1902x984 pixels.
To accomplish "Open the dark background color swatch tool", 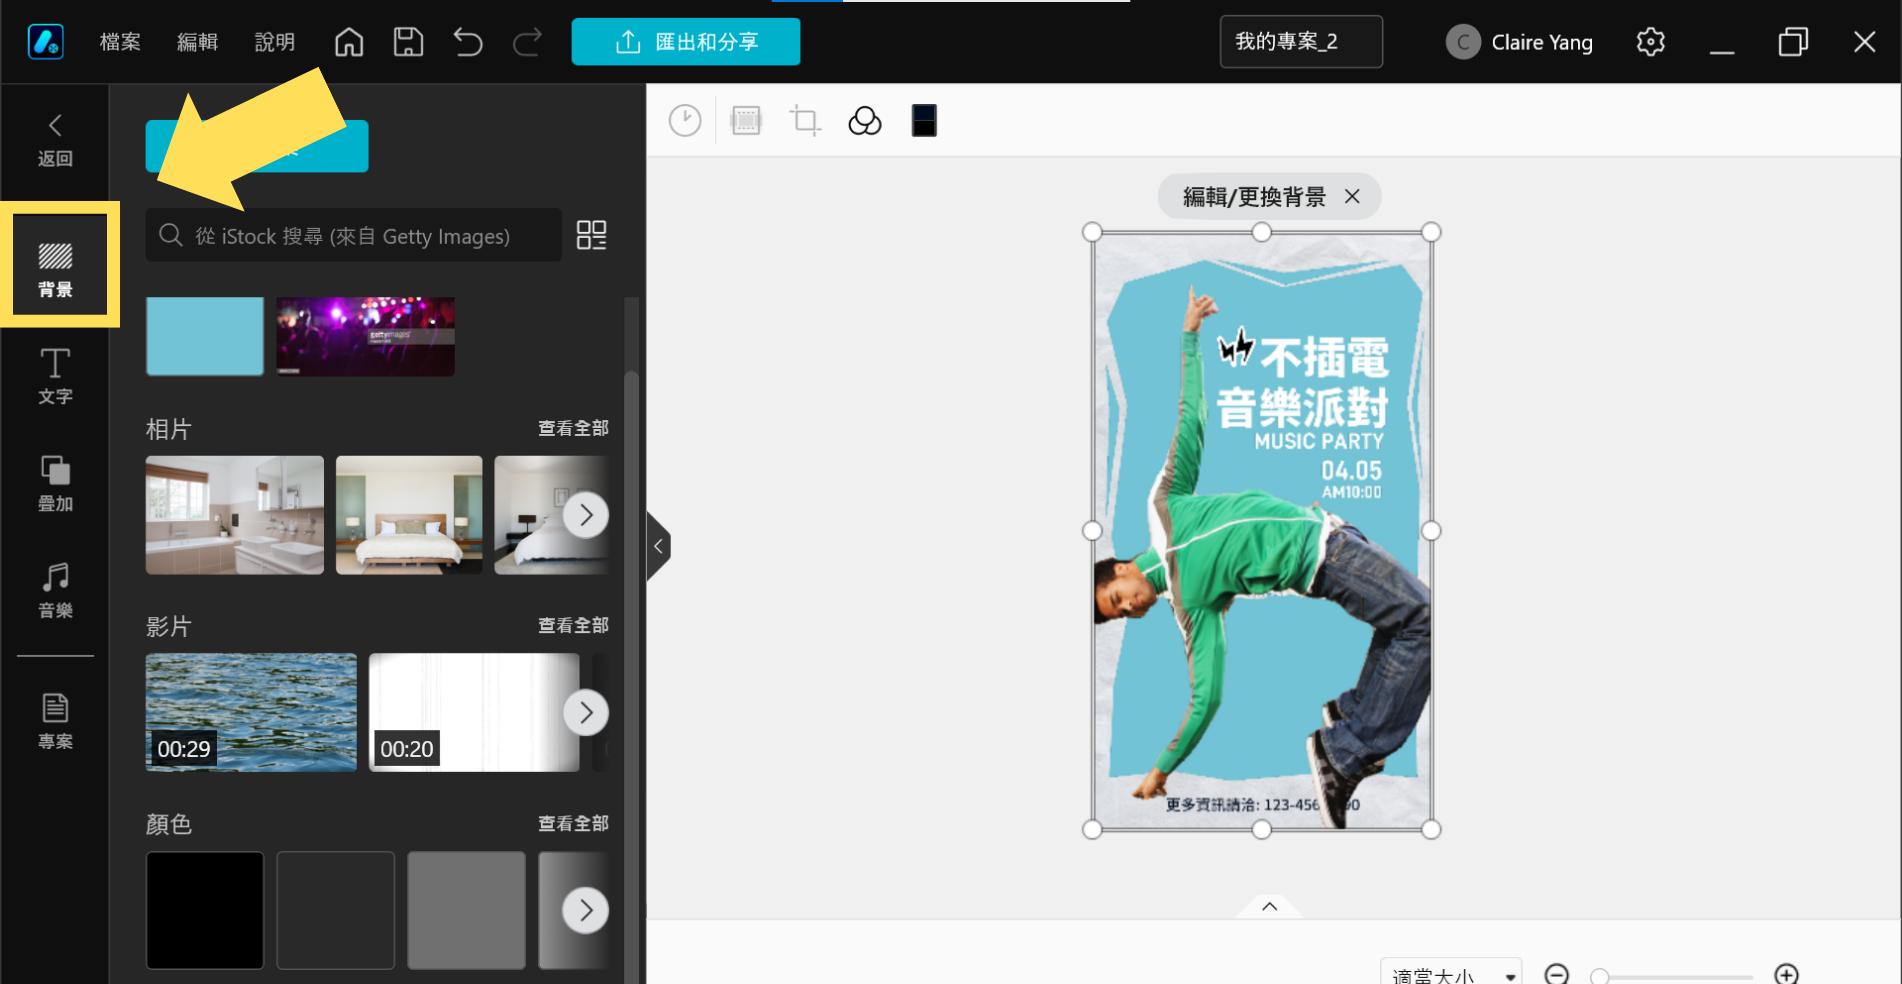I will point(924,121).
